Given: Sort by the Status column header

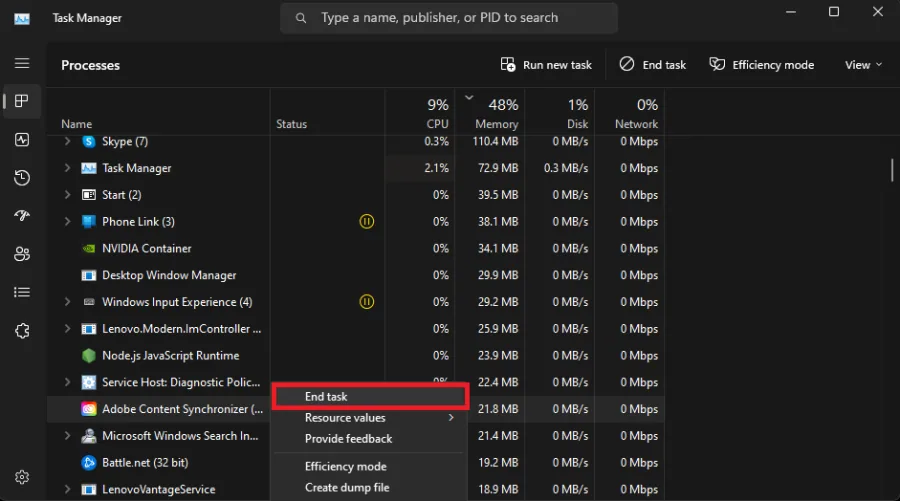Looking at the screenshot, I should [291, 124].
